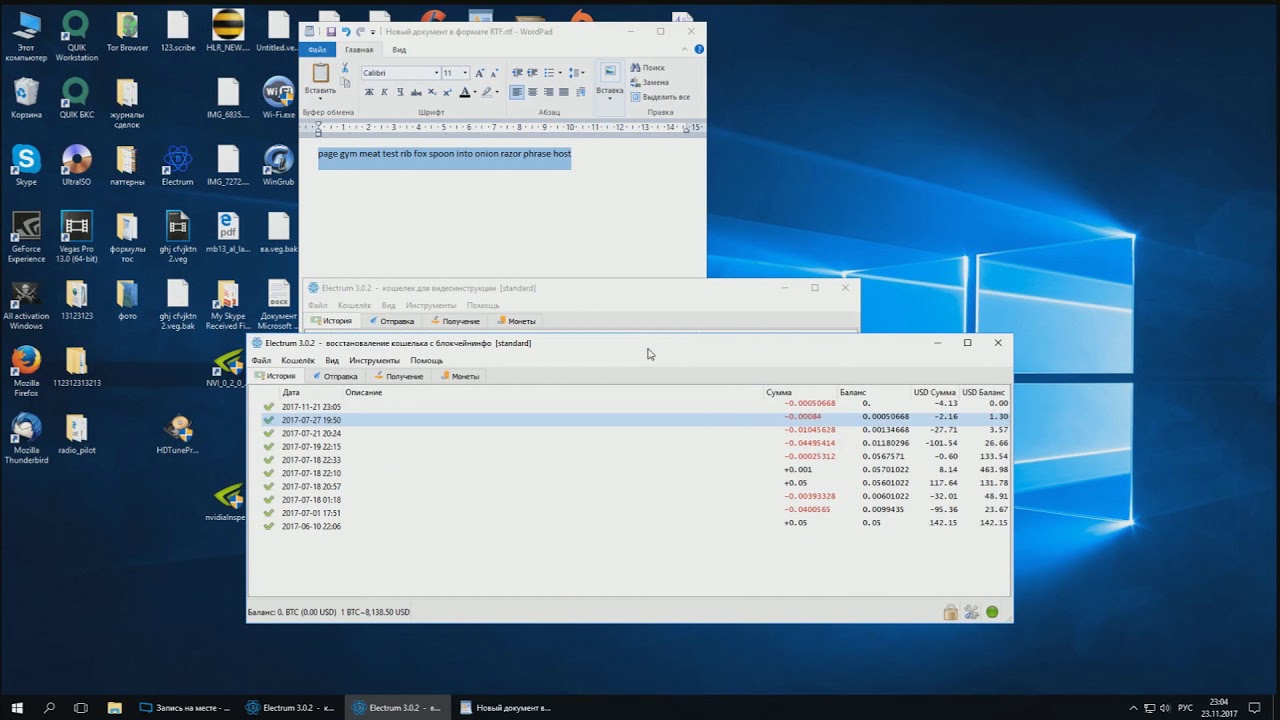Select the 2017-07-19 22:15 transaction row
The width and height of the screenshot is (1280, 720).
coord(629,446)
